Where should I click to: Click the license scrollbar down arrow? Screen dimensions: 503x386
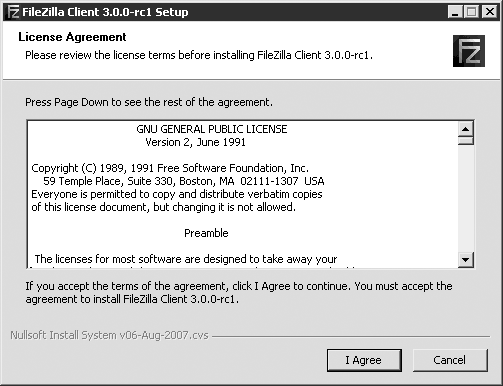(466, 259)
